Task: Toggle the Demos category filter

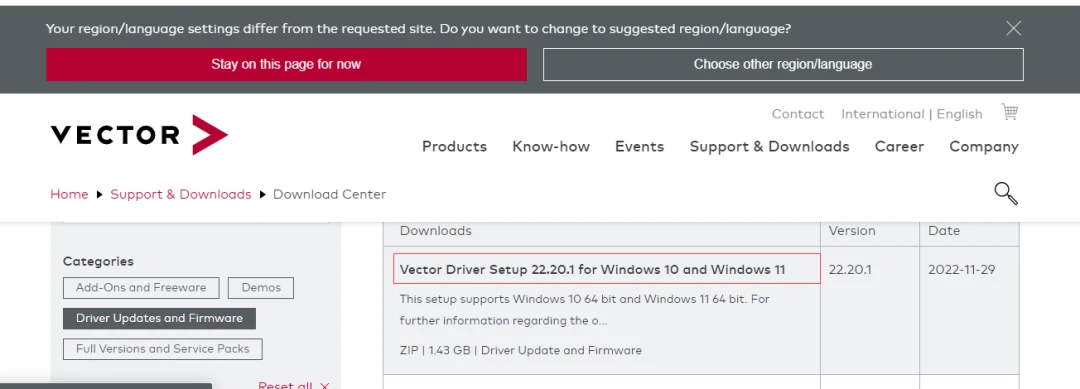Action: [261, 288]
